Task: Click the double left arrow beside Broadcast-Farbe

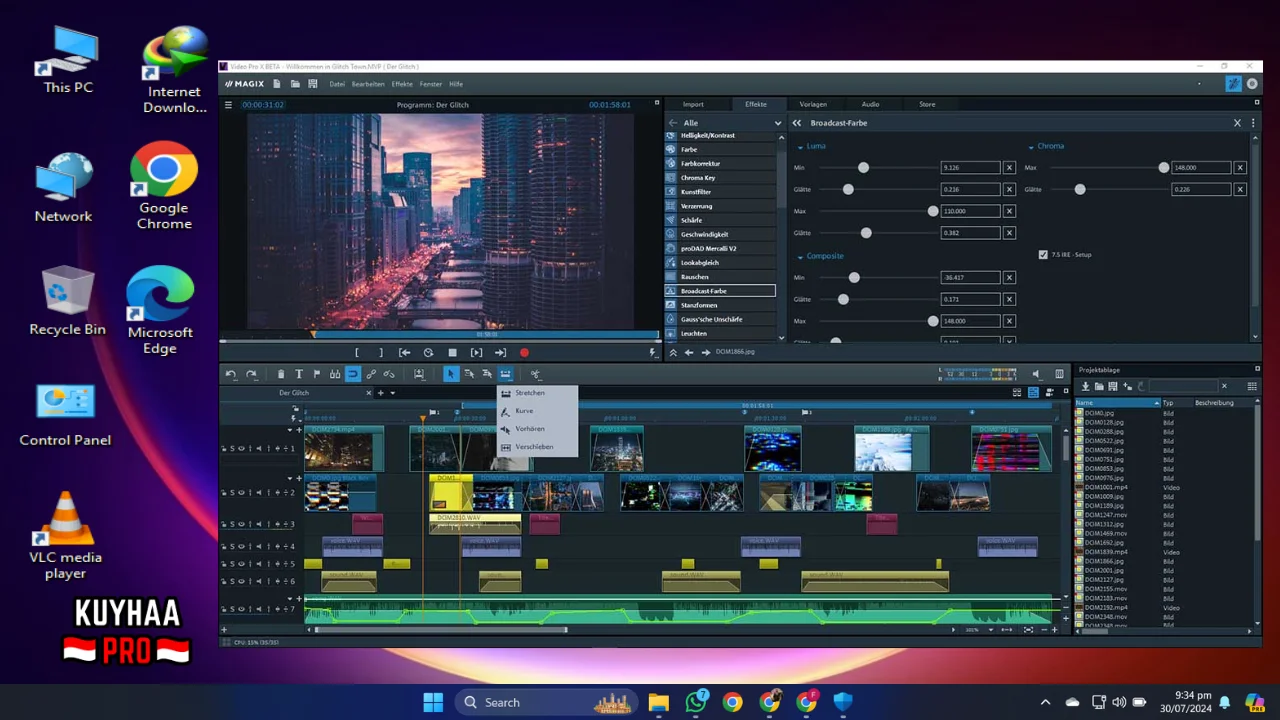Action: 797,123
